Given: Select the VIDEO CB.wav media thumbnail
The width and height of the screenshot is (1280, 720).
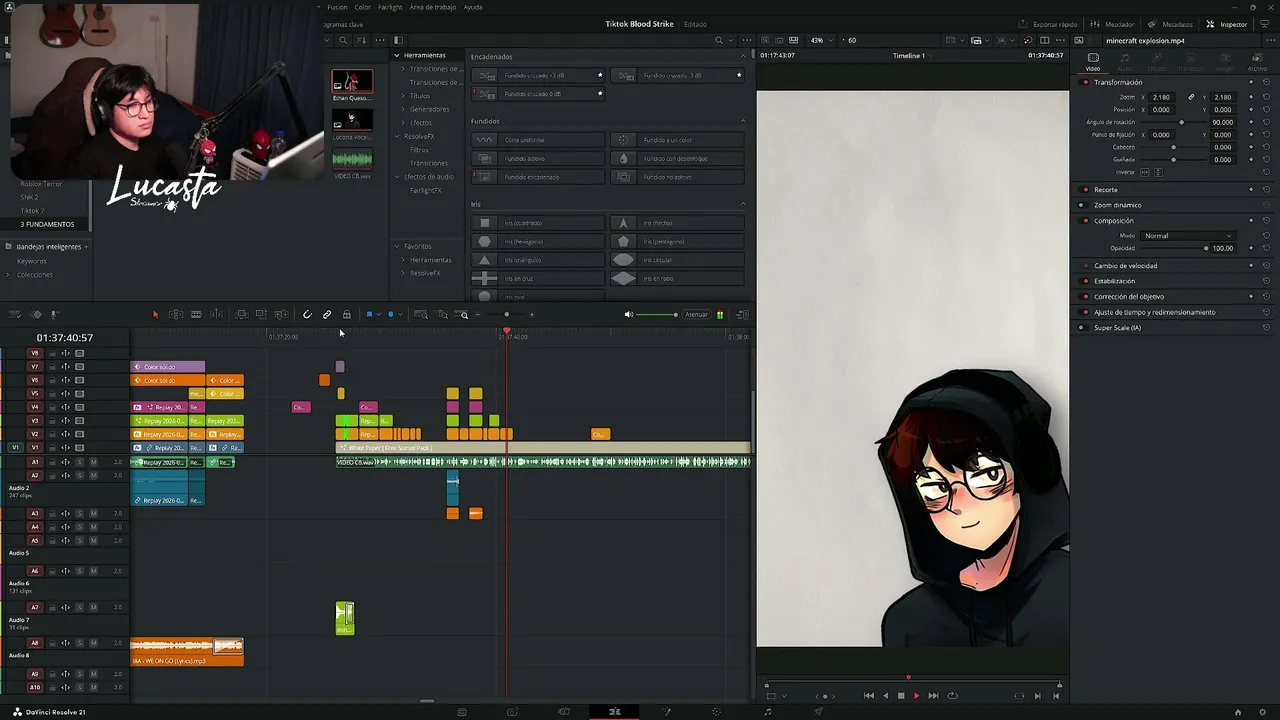Looking at the screenshot, I should pyautogui.click(x=352, y=159).
